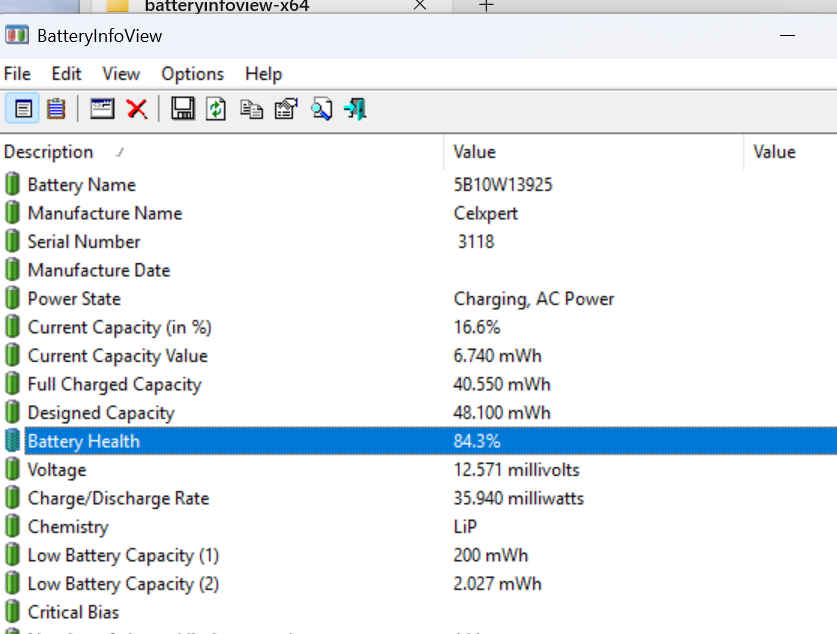Open the File menu

[17, 74]
